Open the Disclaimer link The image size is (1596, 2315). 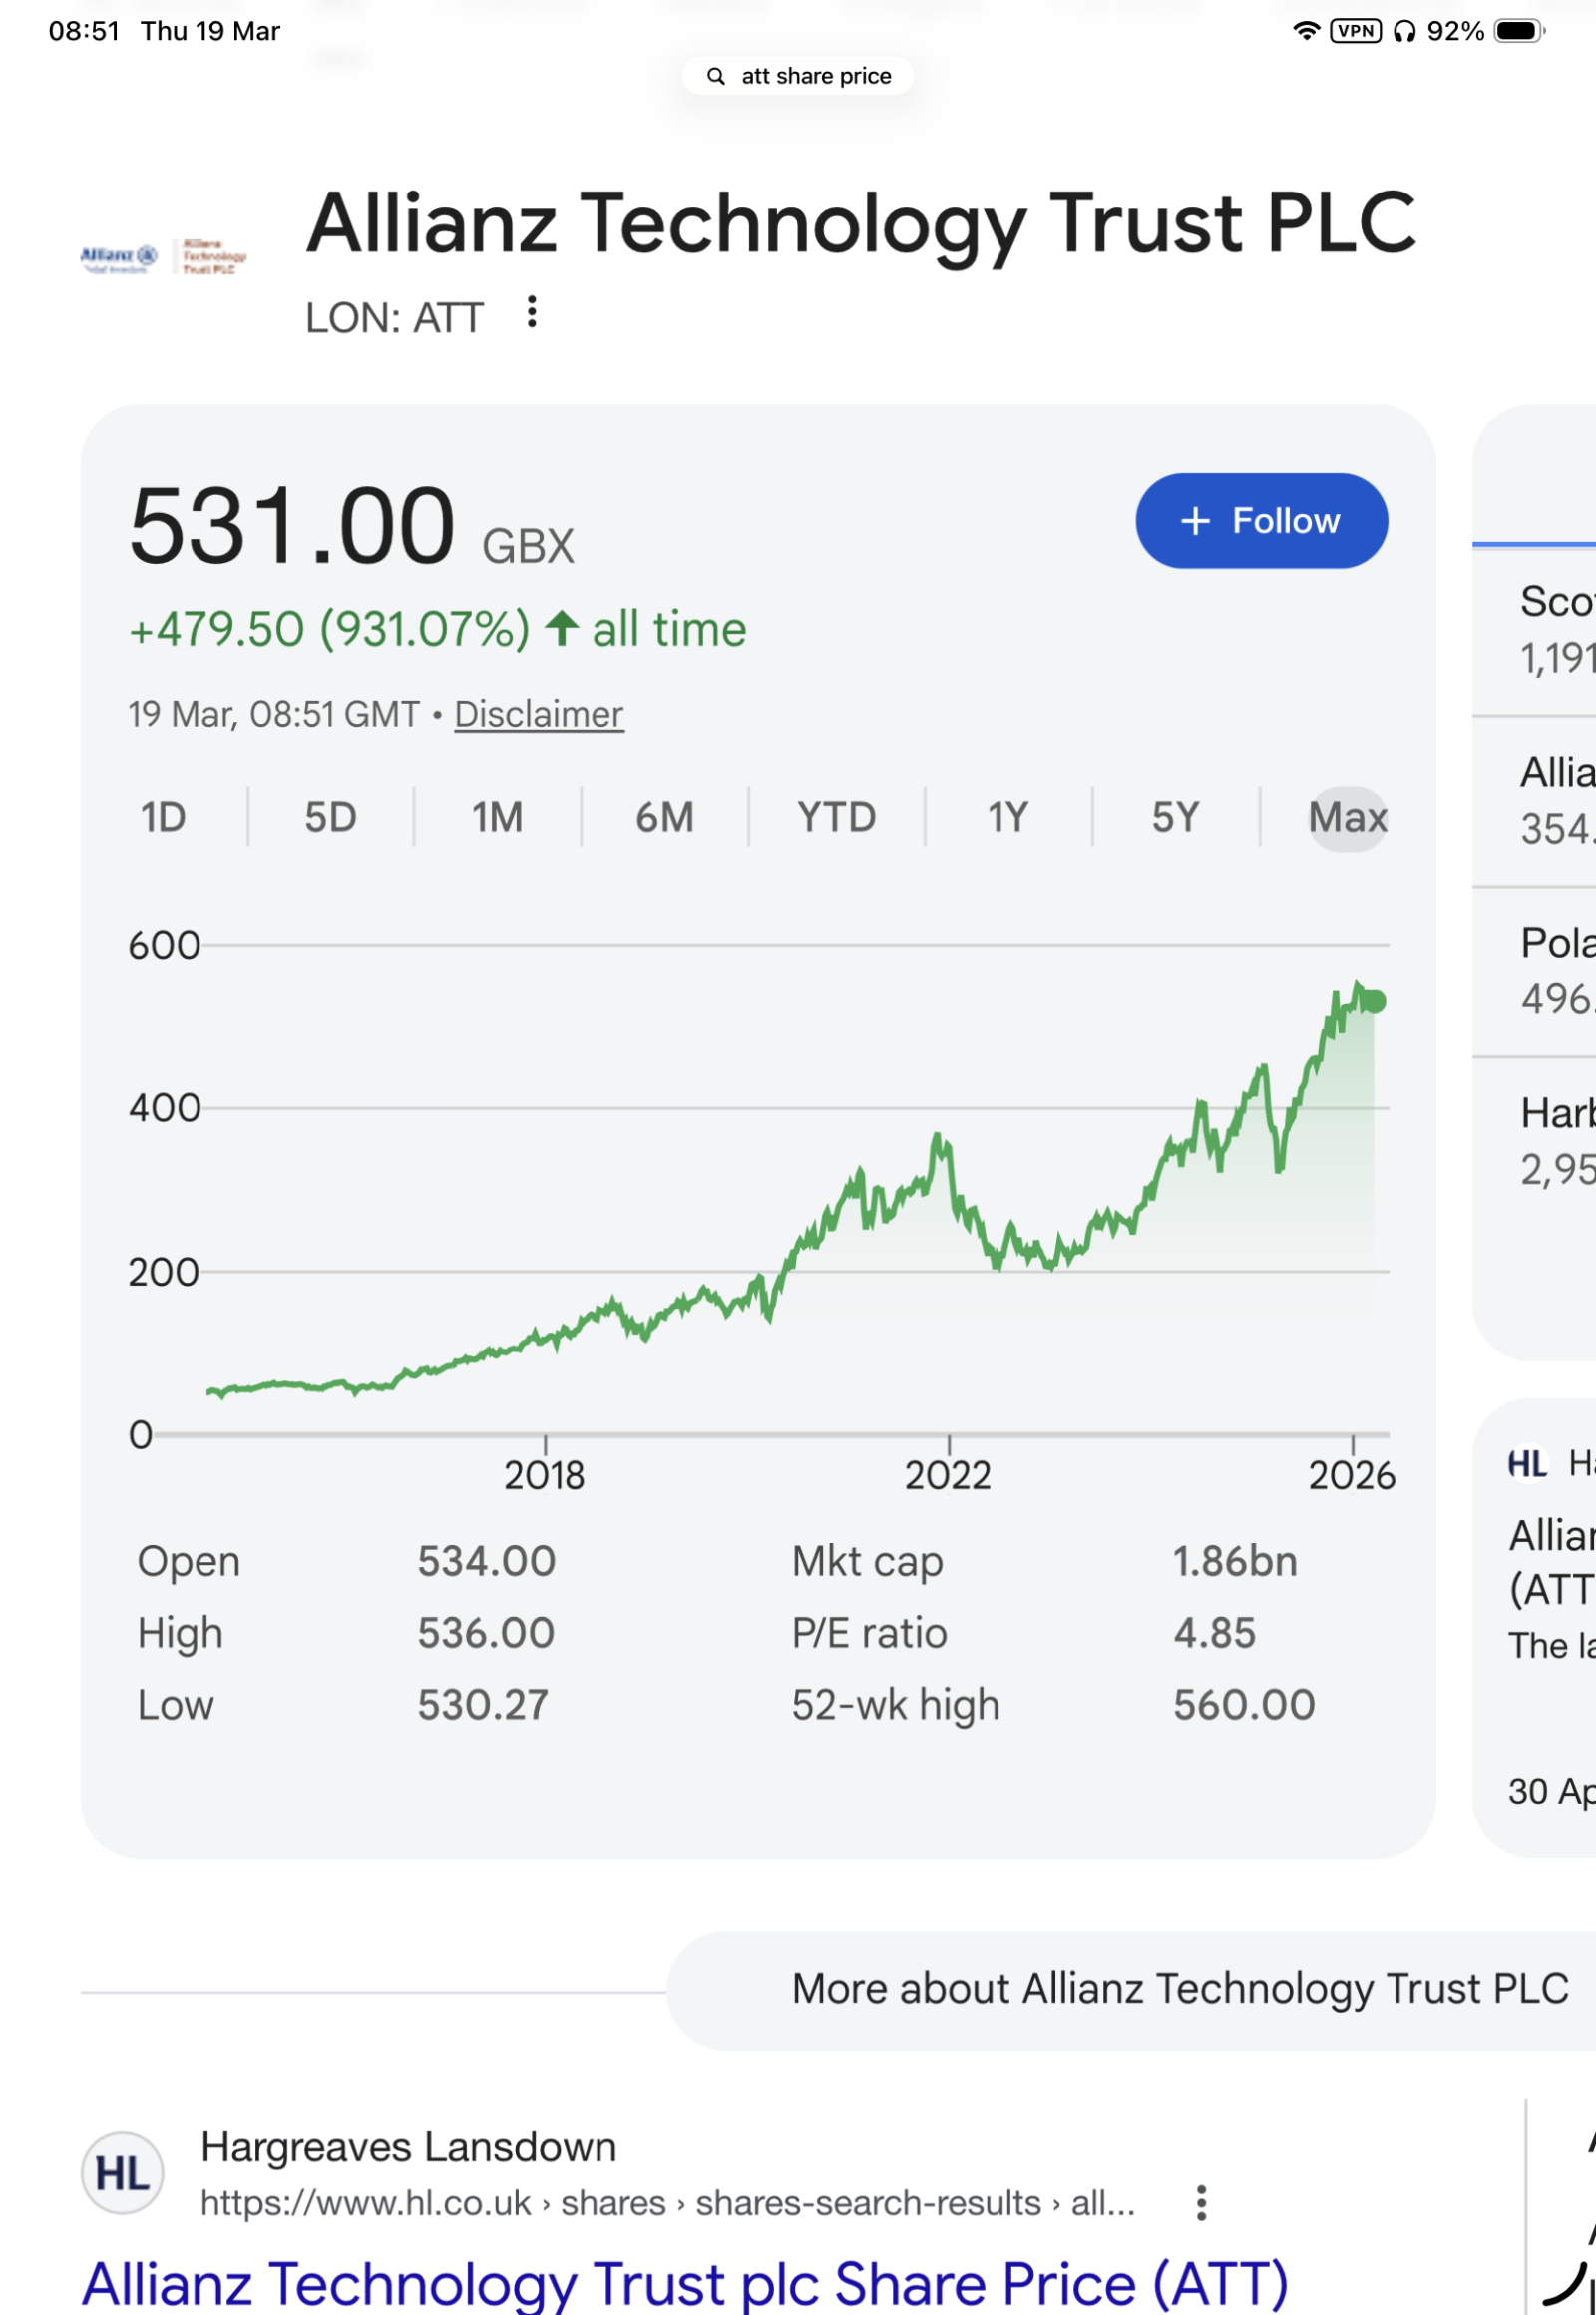click(x=539, y=714)
